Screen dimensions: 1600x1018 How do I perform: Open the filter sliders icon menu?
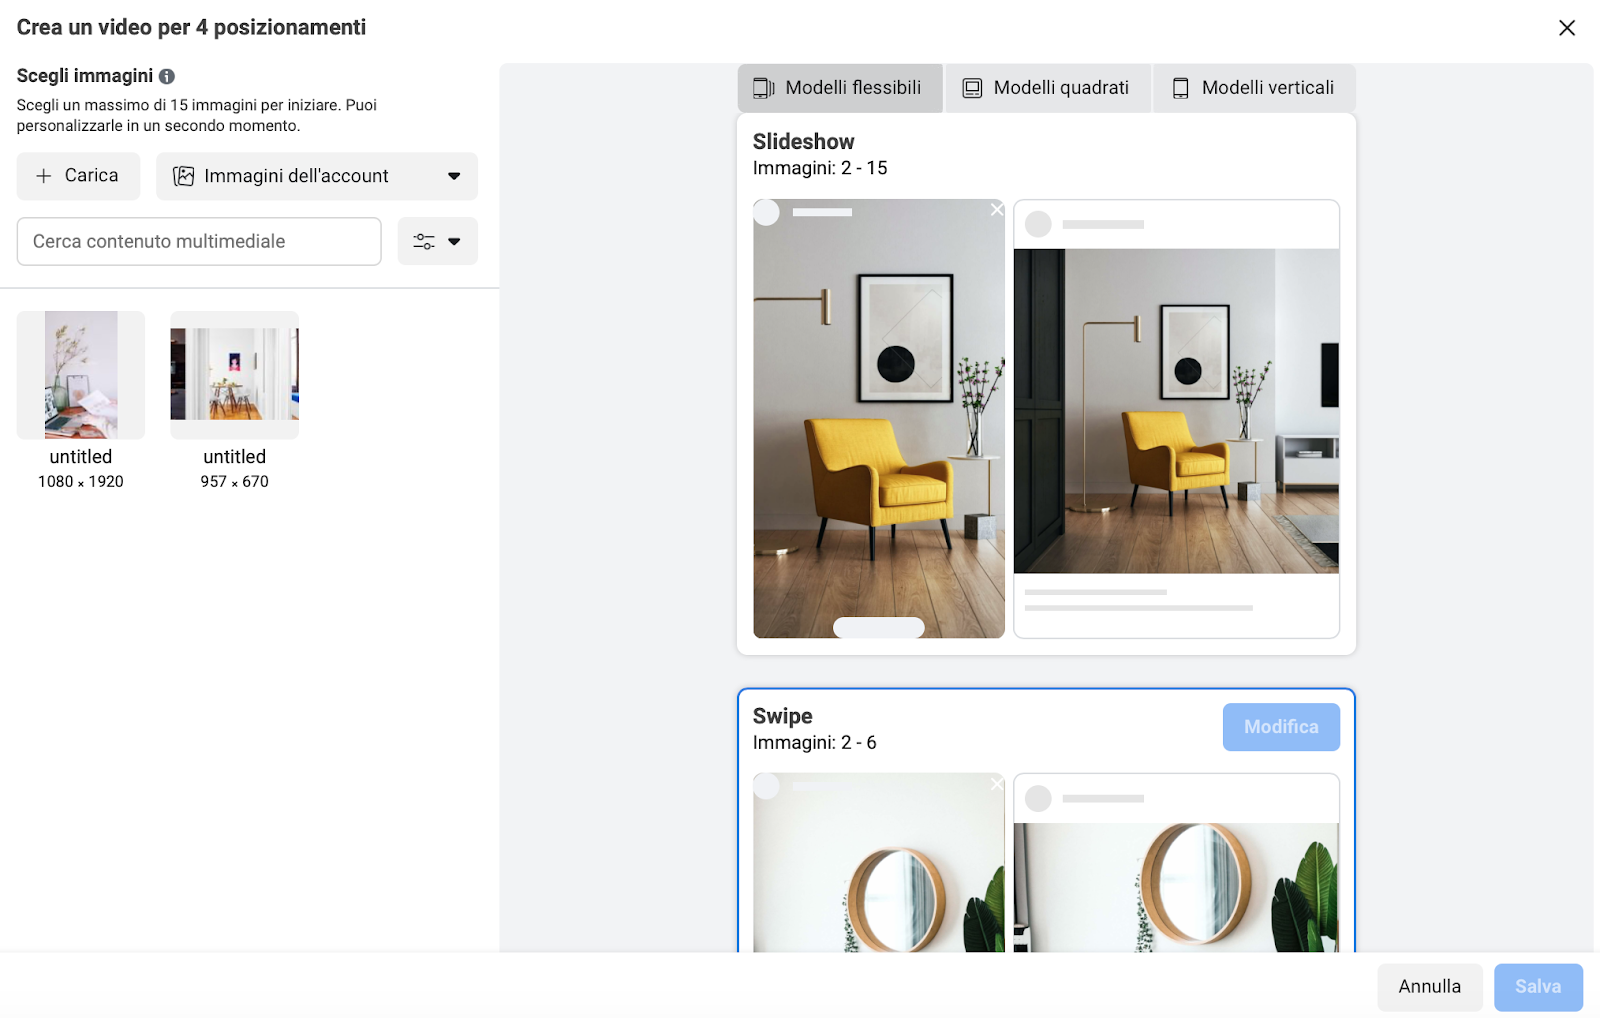click(424, 241)
